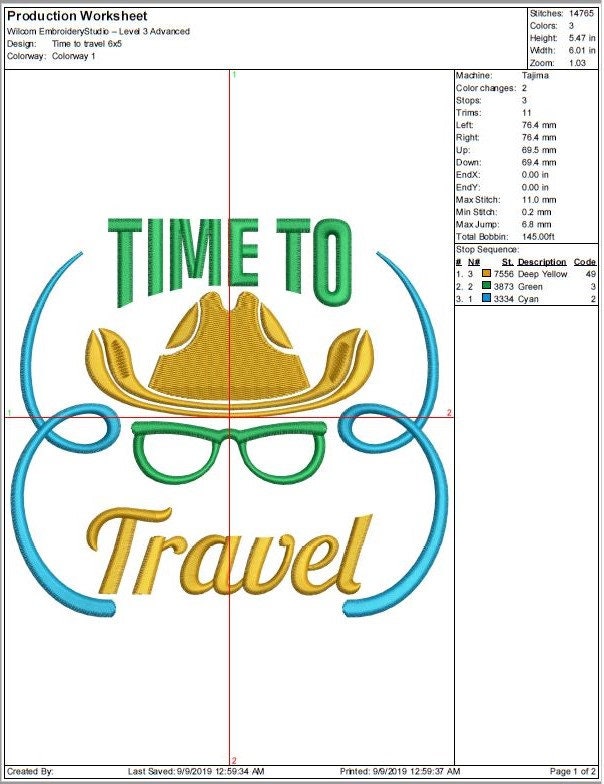Click 'Wilcom EmbroideryStudio – Level 3 Advanced' text
Viewport: 604px width, 784px height.
pos(98,32)
